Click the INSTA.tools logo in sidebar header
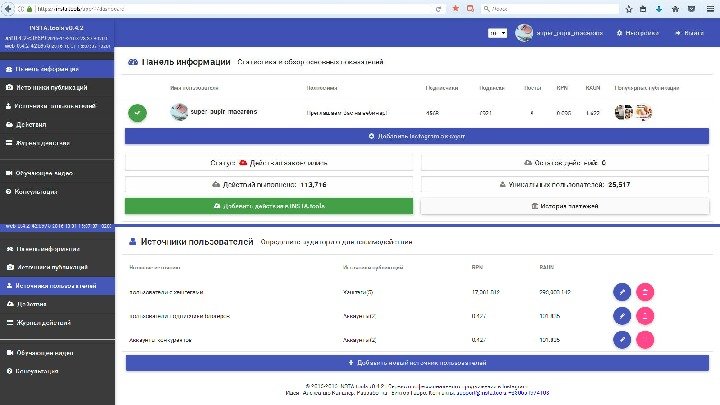This screenshot has height=405, width=720. (56, 28)
